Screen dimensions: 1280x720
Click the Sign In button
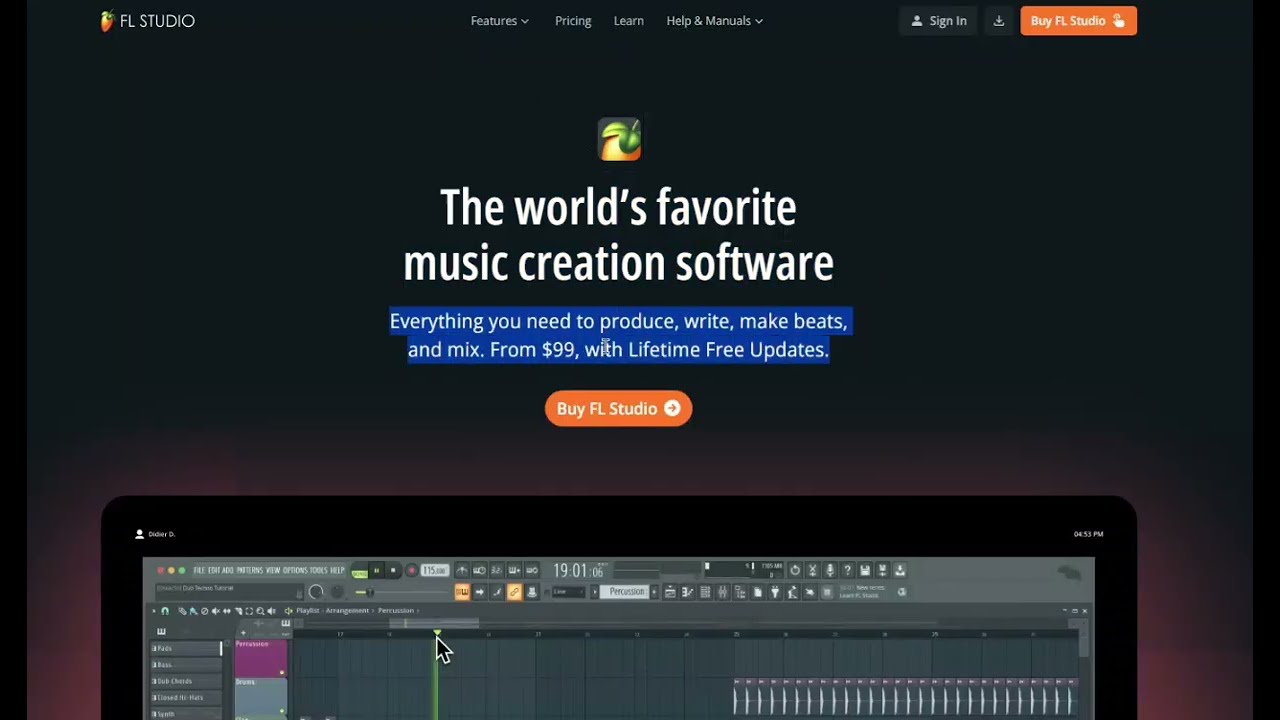tap(938, 21)
